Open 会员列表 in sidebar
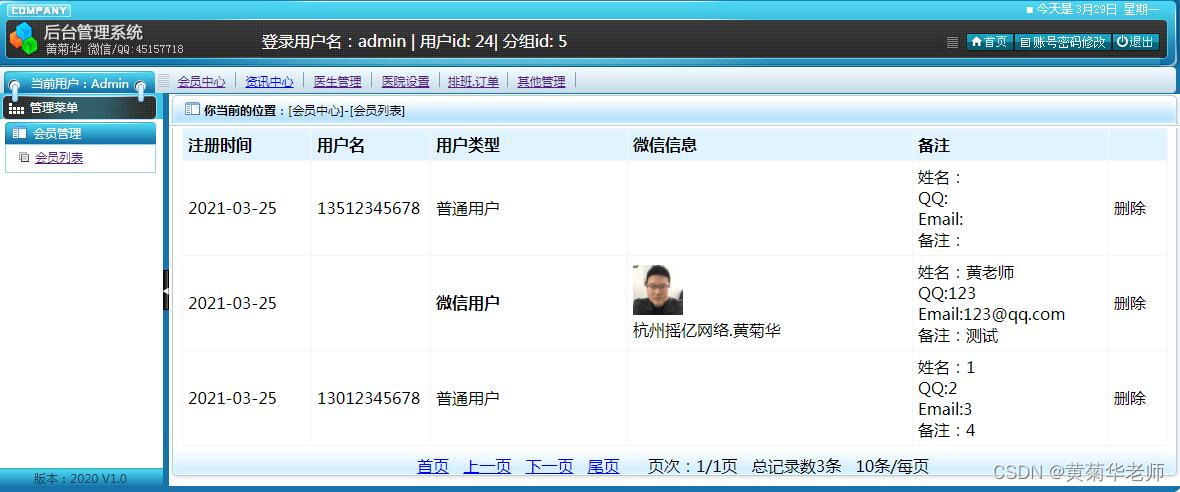 tap(59, 158)
